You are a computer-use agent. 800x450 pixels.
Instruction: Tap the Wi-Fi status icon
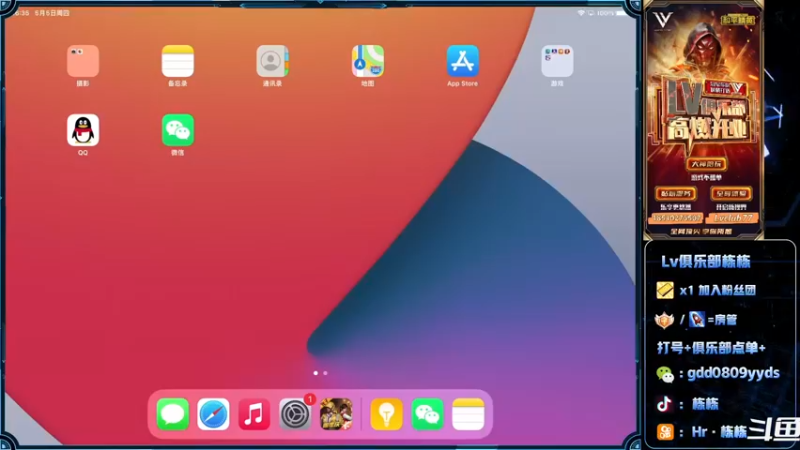[x=581, y=13]
